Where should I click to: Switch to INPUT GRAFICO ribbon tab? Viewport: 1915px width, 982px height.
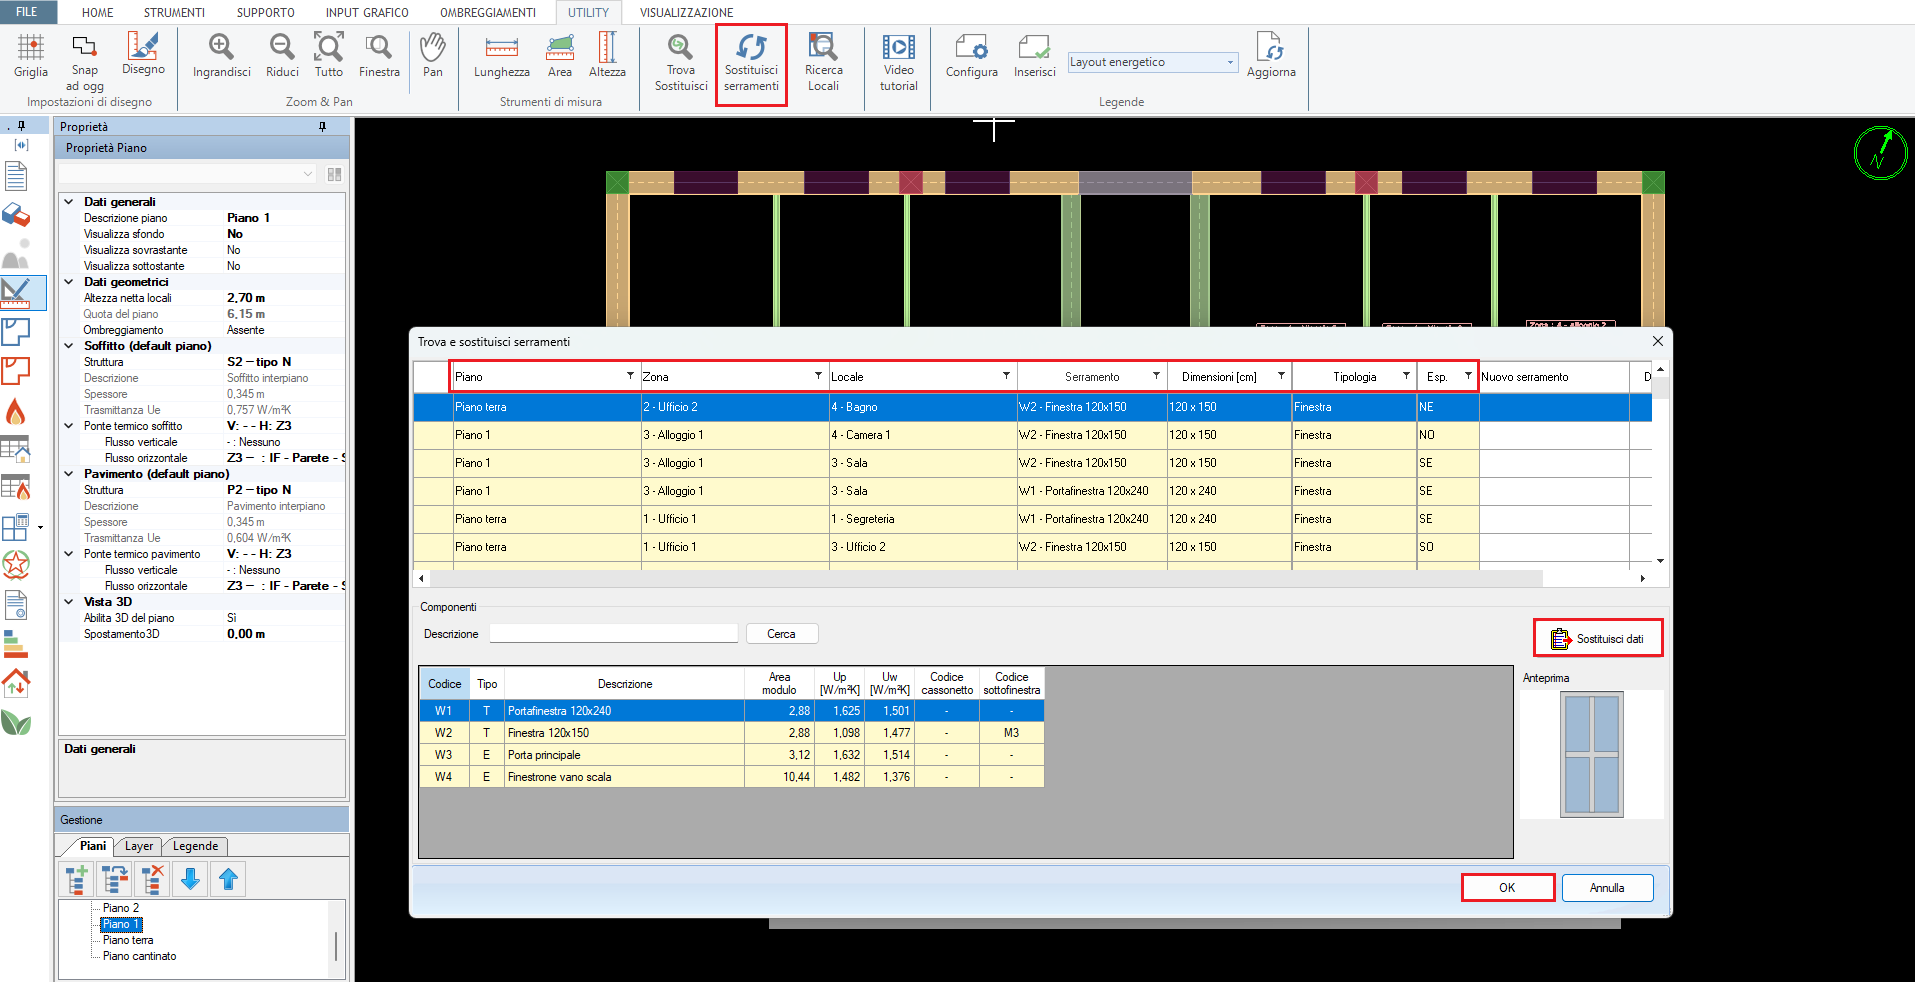pos(367,13)
